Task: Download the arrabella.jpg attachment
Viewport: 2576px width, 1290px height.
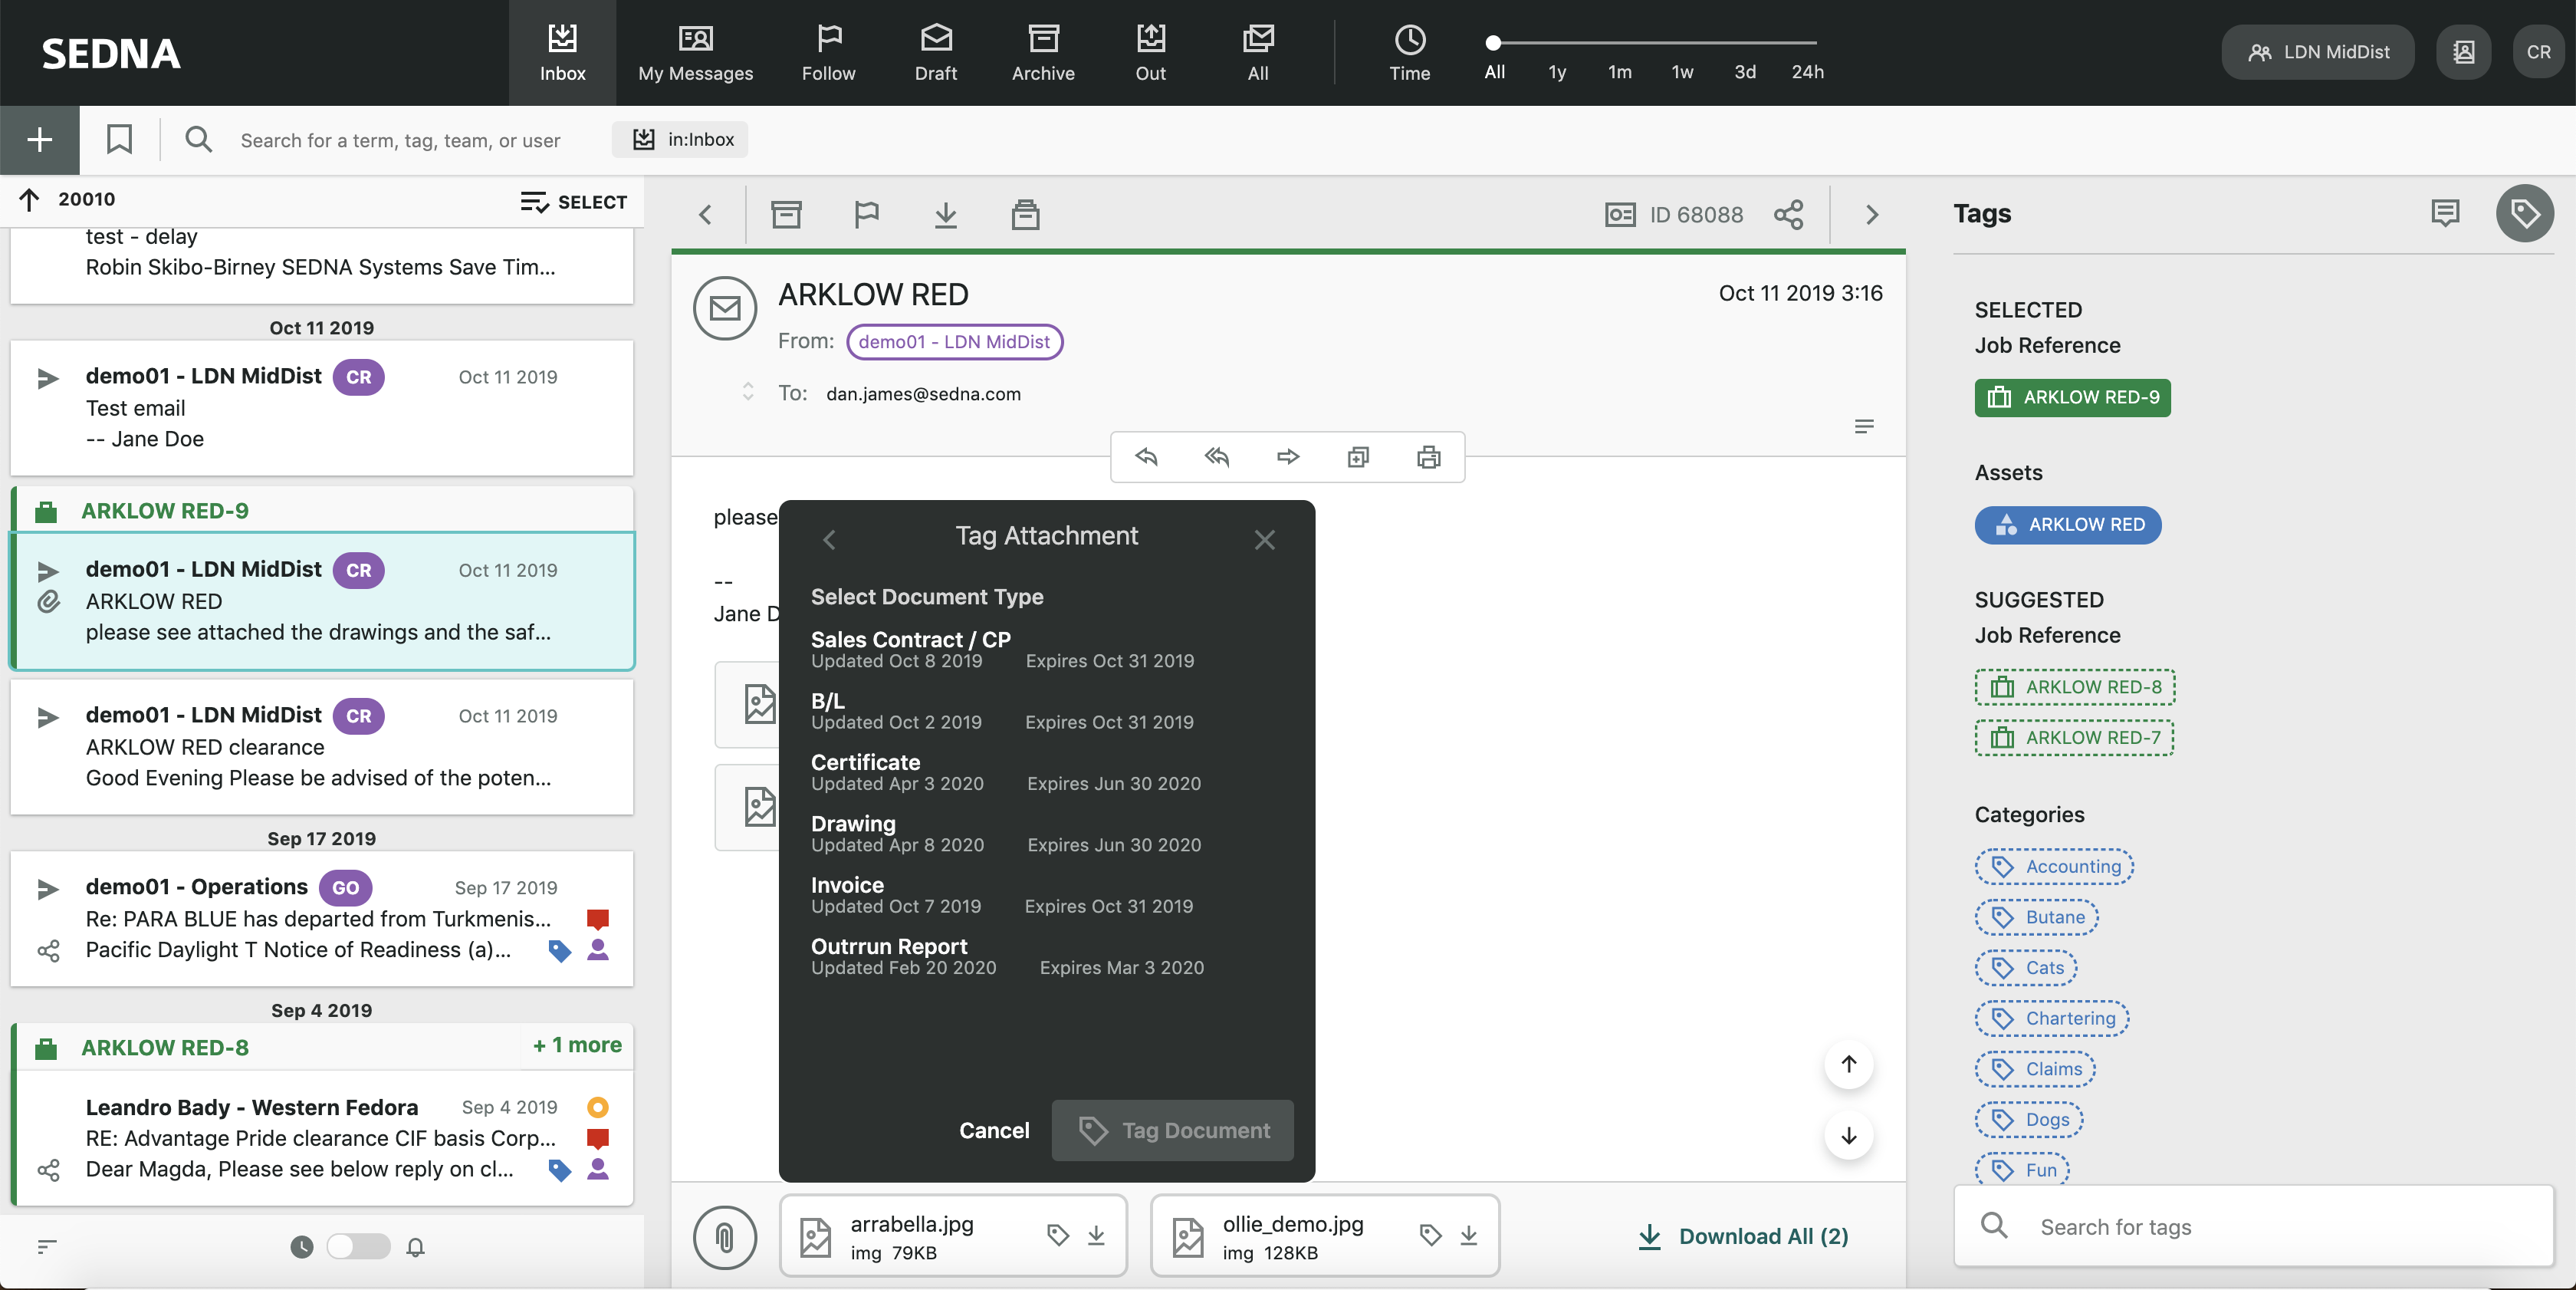Action: (1096, 1235)
